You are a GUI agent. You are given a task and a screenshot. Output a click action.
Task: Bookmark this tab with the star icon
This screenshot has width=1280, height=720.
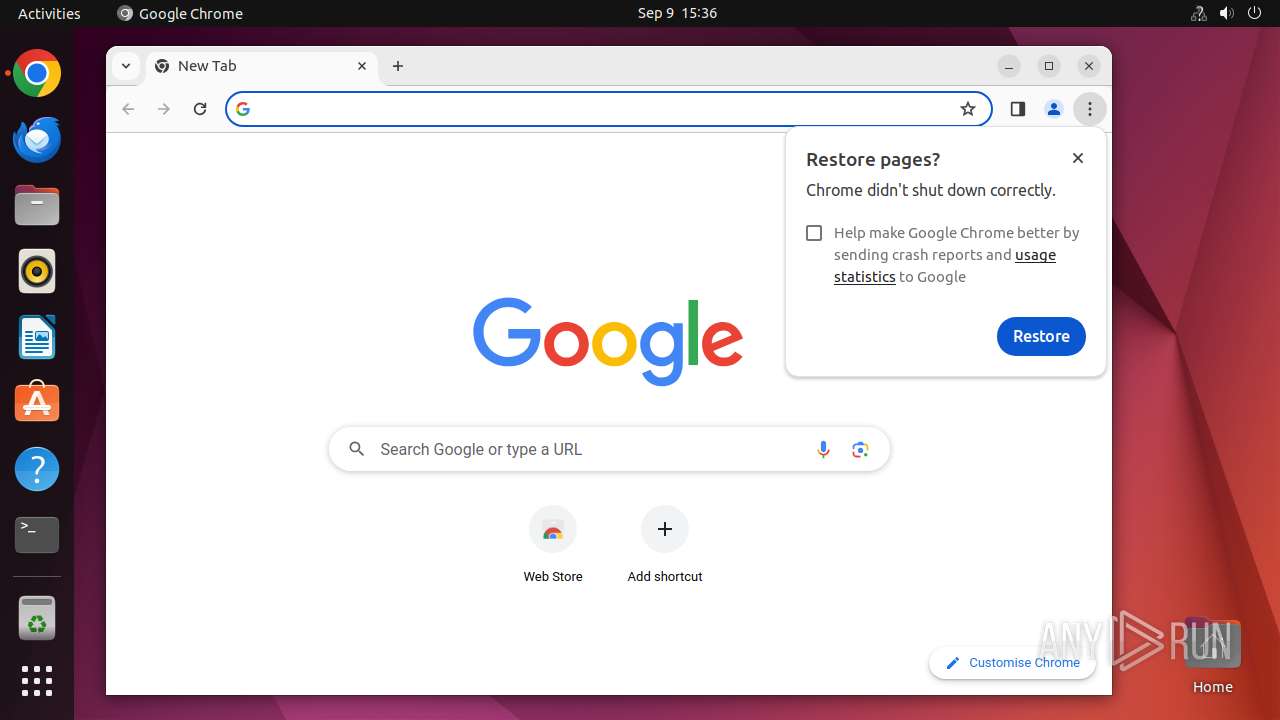coord(967,109)
